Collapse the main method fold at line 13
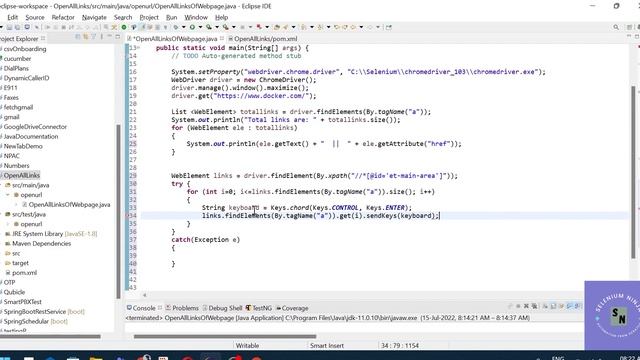Image resolution: width=640 pixels, height=360 pixels. tap(138, 48)
